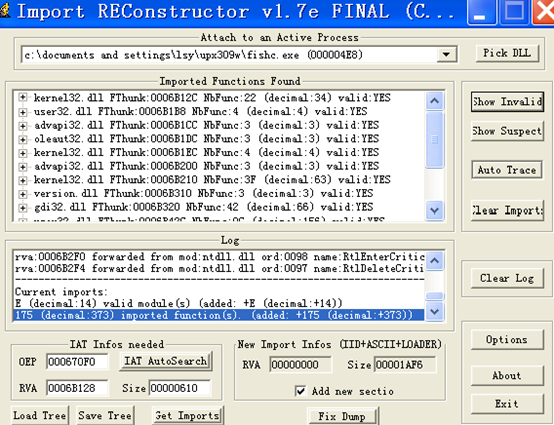Select the rva:0006B2F0 forwarded log line

tap(219, 256)
